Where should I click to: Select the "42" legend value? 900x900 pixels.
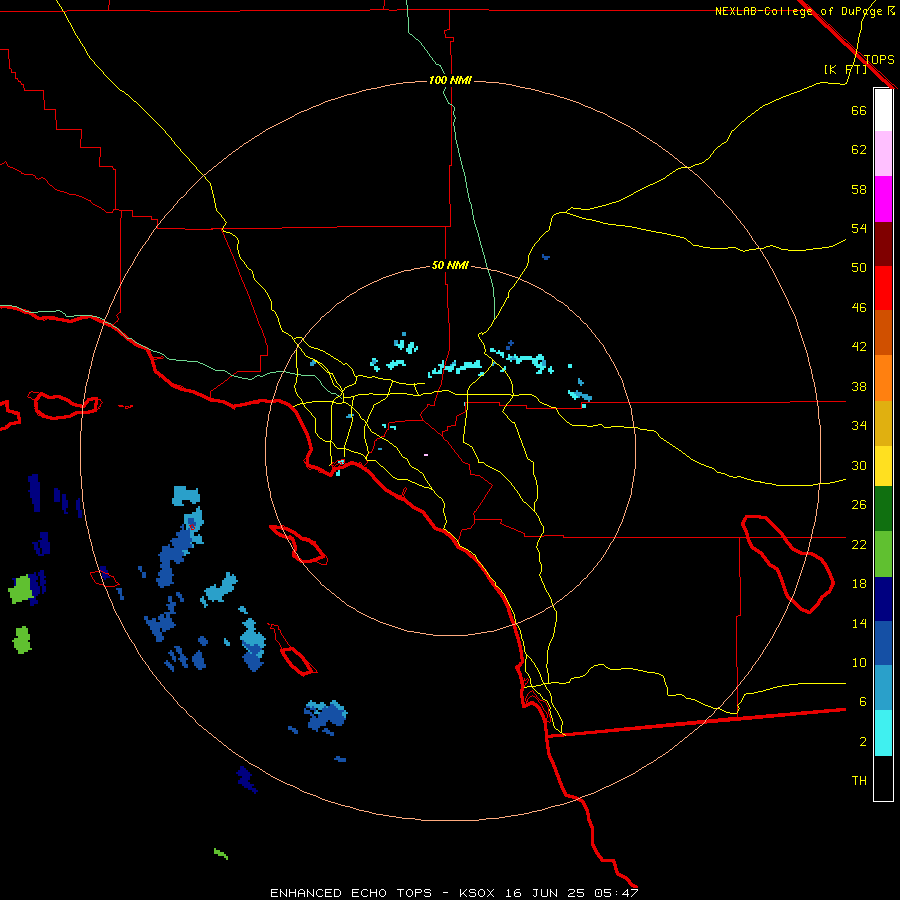pyautogui.click(x=859, y=347)
